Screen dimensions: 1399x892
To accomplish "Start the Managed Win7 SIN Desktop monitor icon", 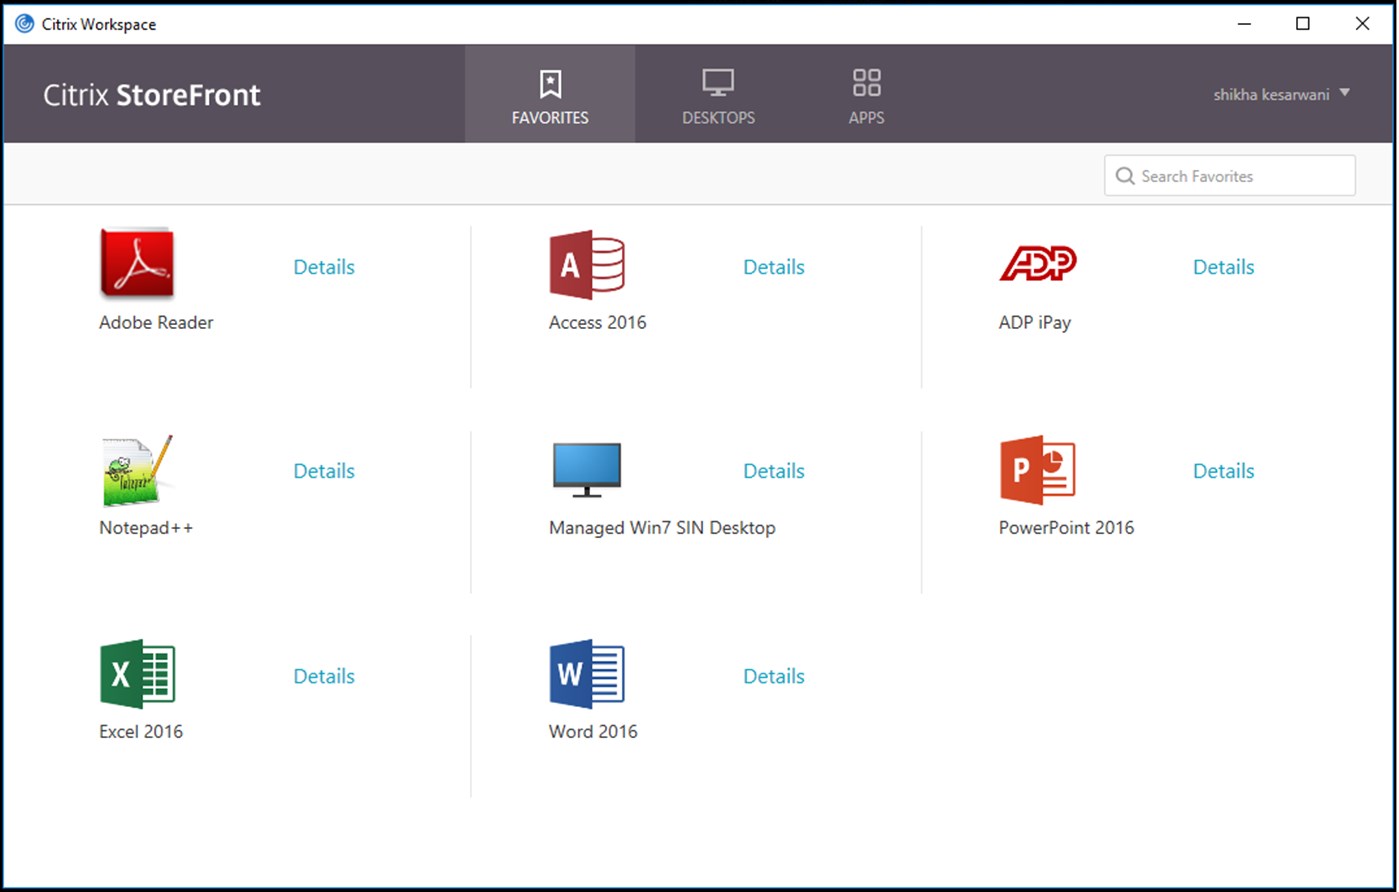I will click(x=587, y=470).
